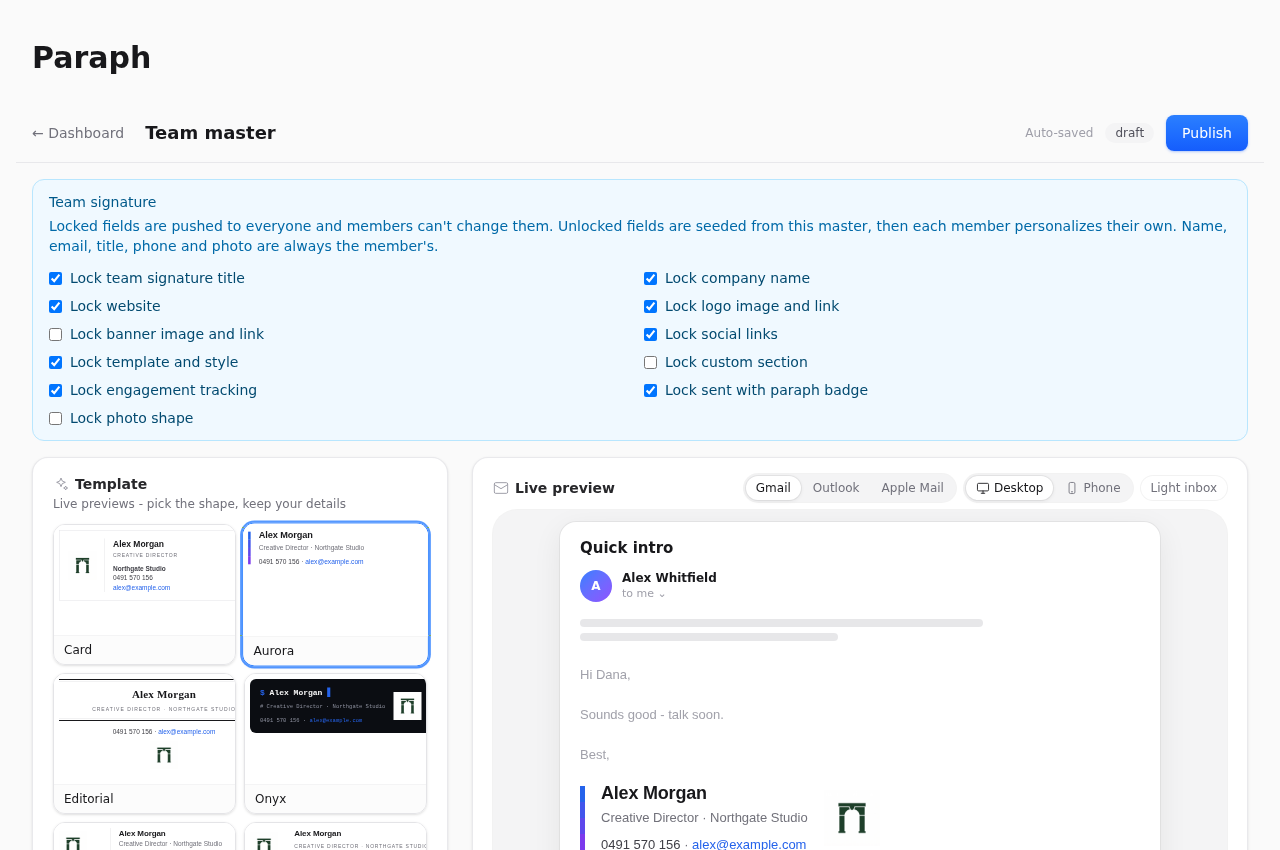Click the Paraph app heading
1280x850 pixels.
coord(91,58)
